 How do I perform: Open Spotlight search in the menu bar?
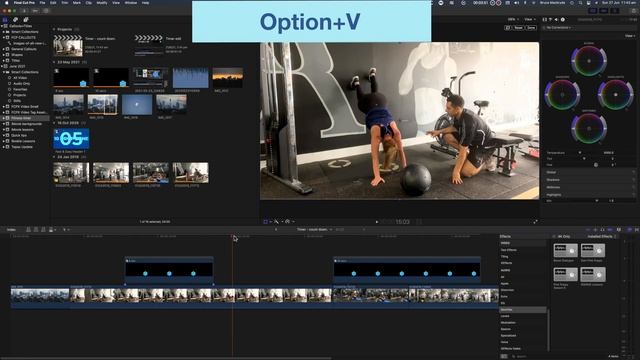point(580,3)
